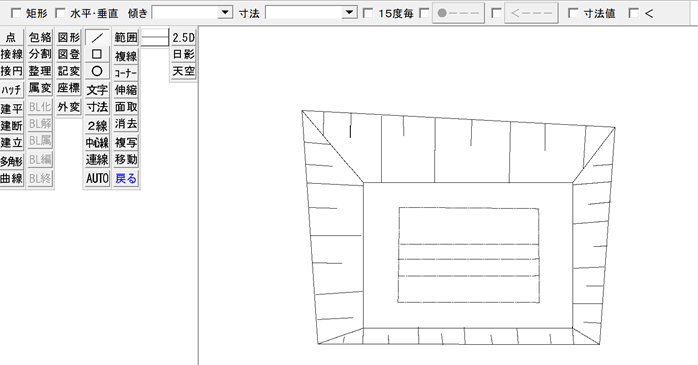Activate the 包絡 tool
This screenshot has width=698, height=365.
click(x=40, y=37)
